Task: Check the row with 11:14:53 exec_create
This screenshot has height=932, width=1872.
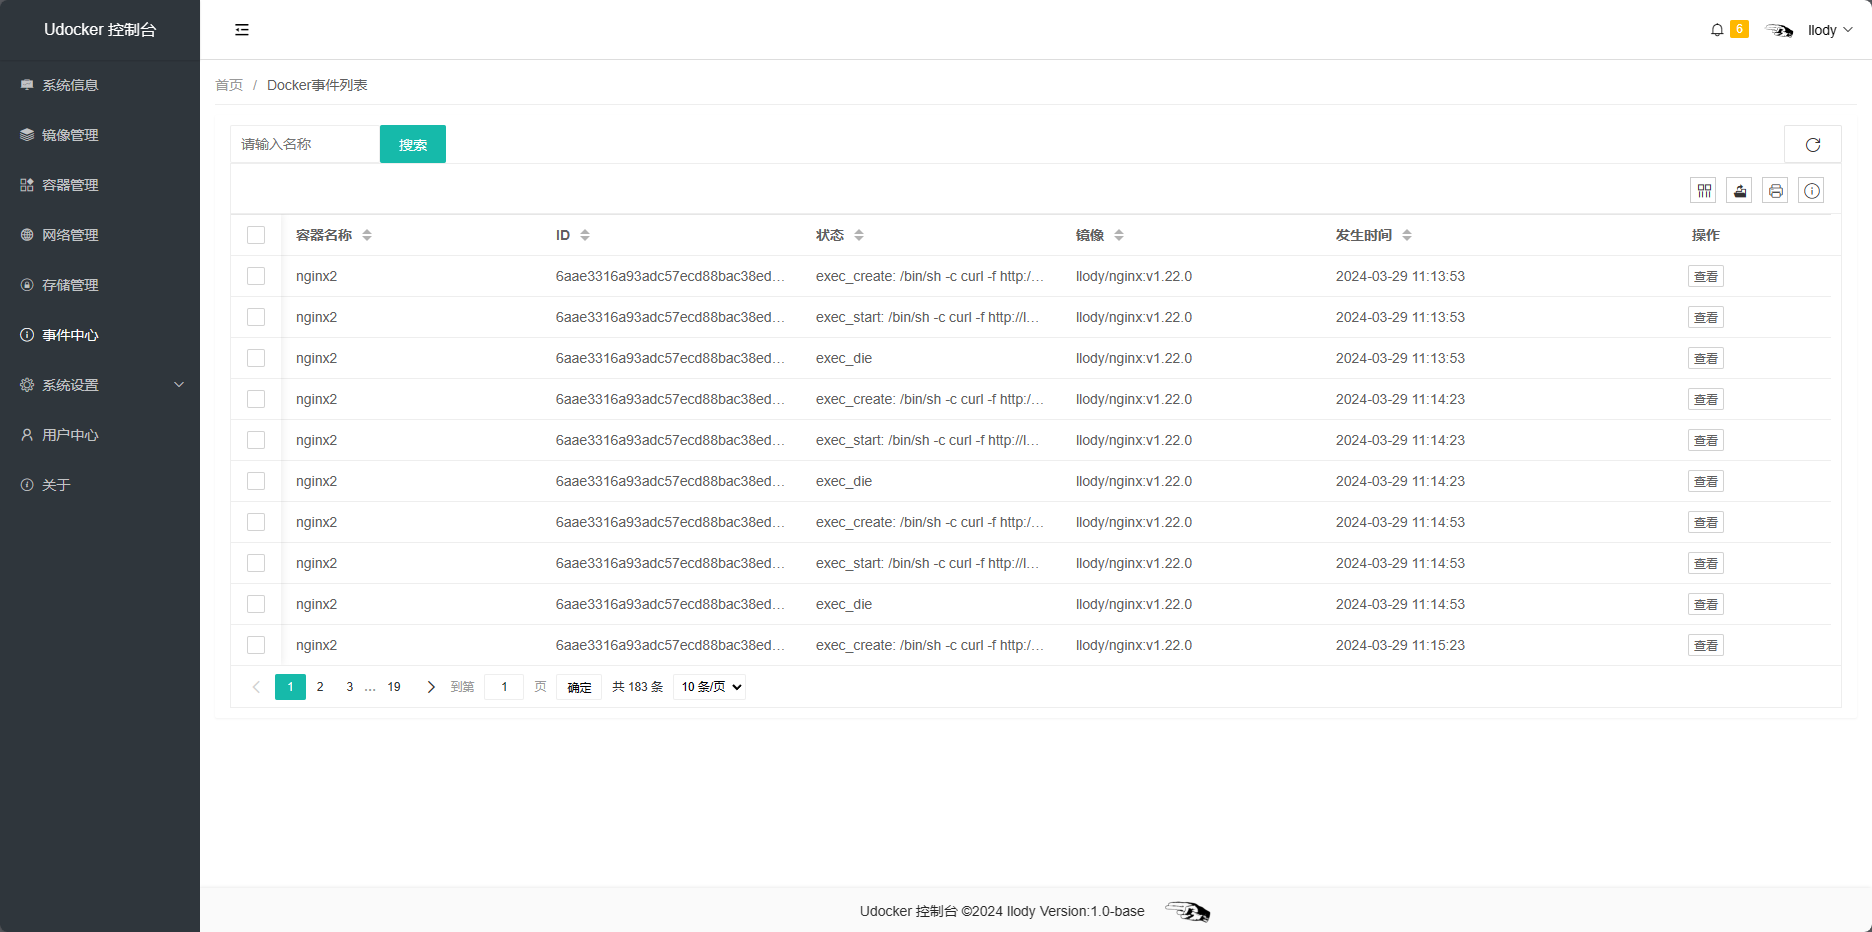Action: 256,522
